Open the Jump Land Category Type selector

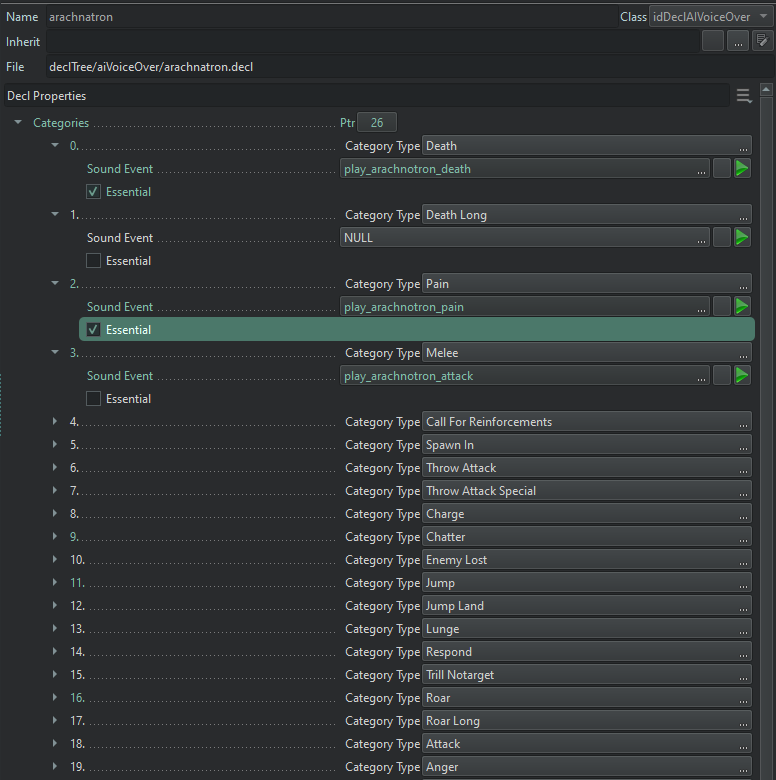(586, 606)
